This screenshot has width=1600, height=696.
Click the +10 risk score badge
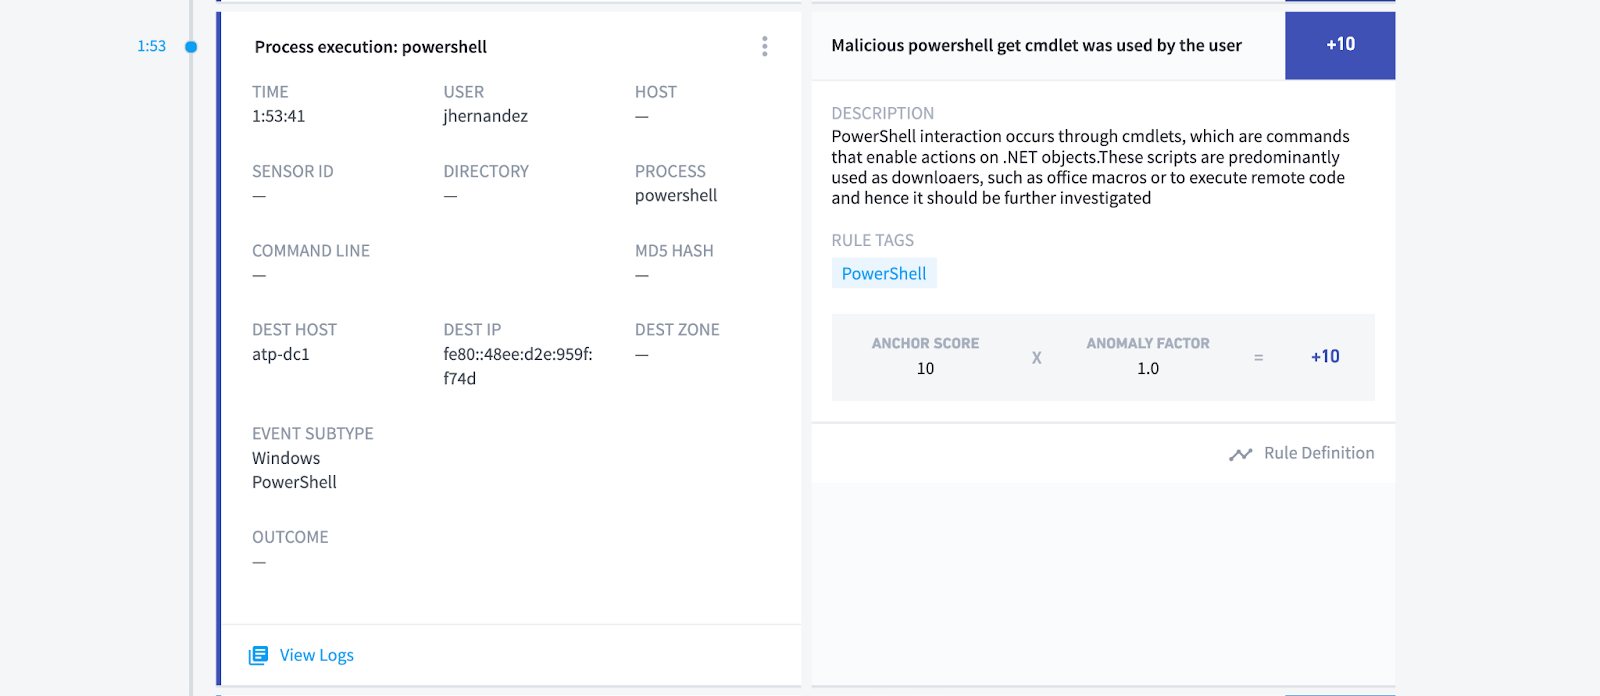(x=1339, y=45)
